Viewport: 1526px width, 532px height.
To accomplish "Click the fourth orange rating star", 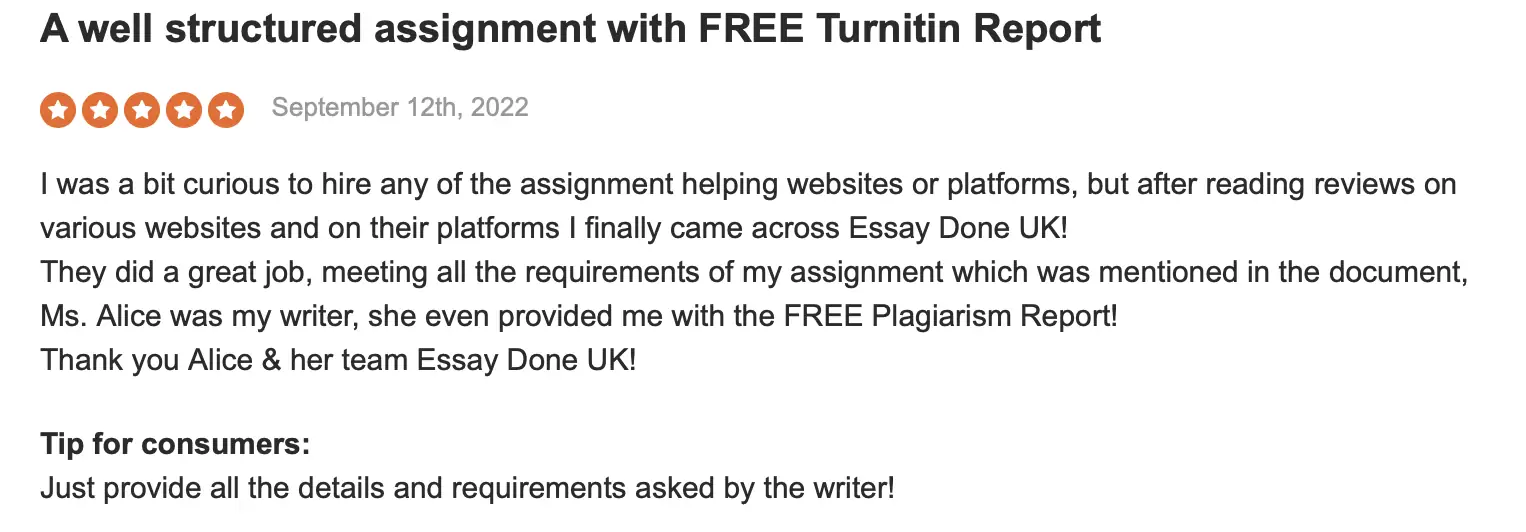I will [x=184, y=110].
